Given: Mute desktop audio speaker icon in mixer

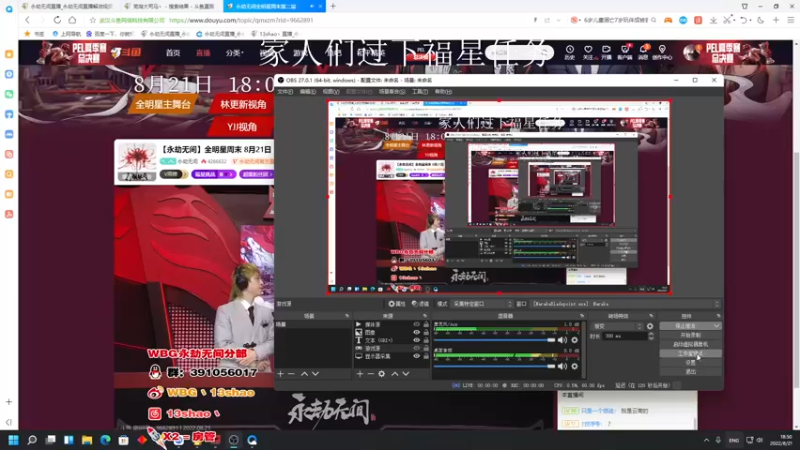Looking at the screenshot, I should [x=562, y=366].
